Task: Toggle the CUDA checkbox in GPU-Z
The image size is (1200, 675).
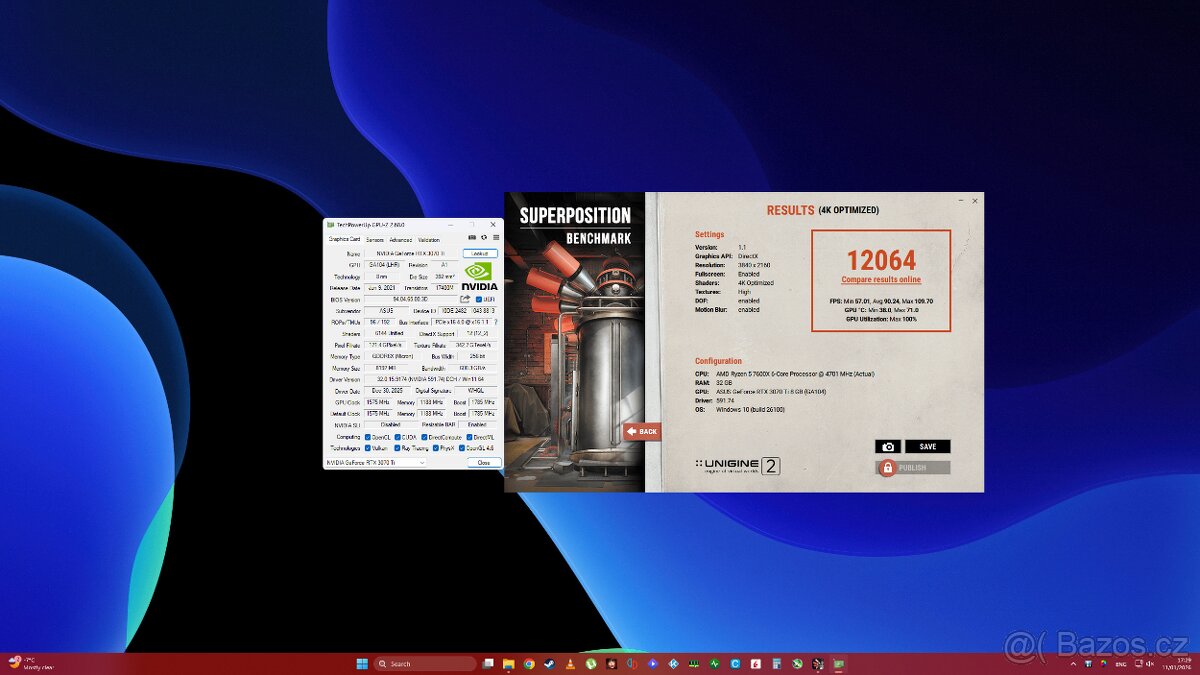Action: pos(398,437)
